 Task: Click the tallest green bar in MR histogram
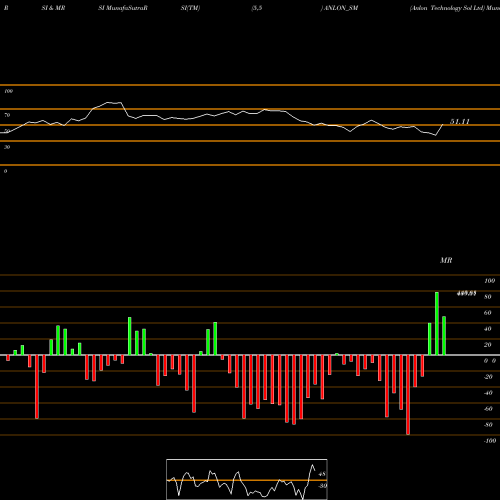point(437,324)
